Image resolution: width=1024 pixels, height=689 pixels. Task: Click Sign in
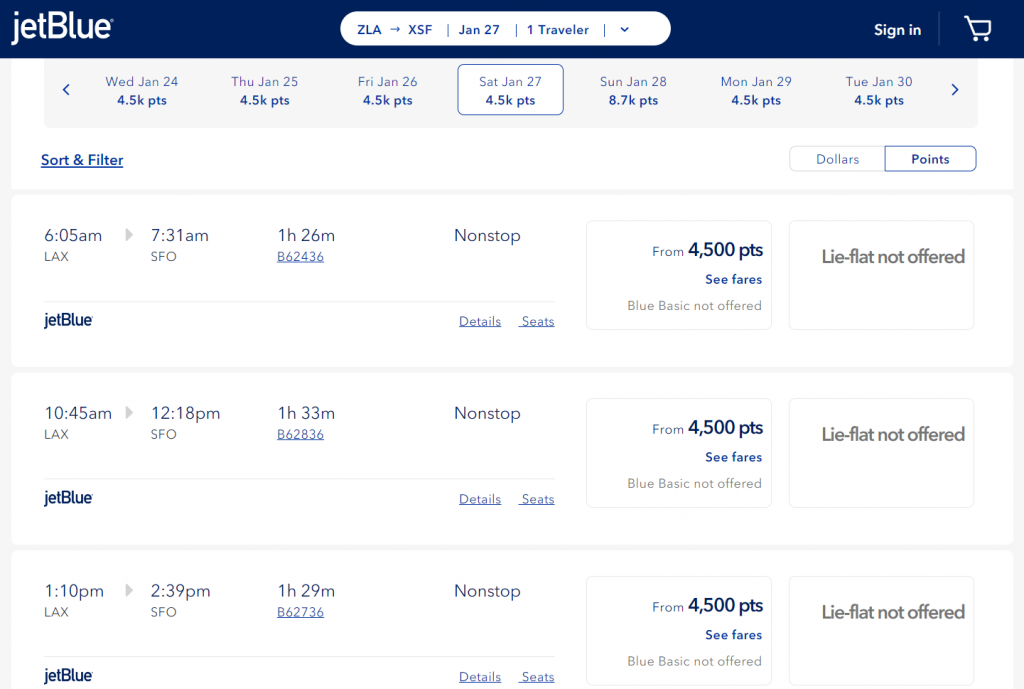point(897,29)
